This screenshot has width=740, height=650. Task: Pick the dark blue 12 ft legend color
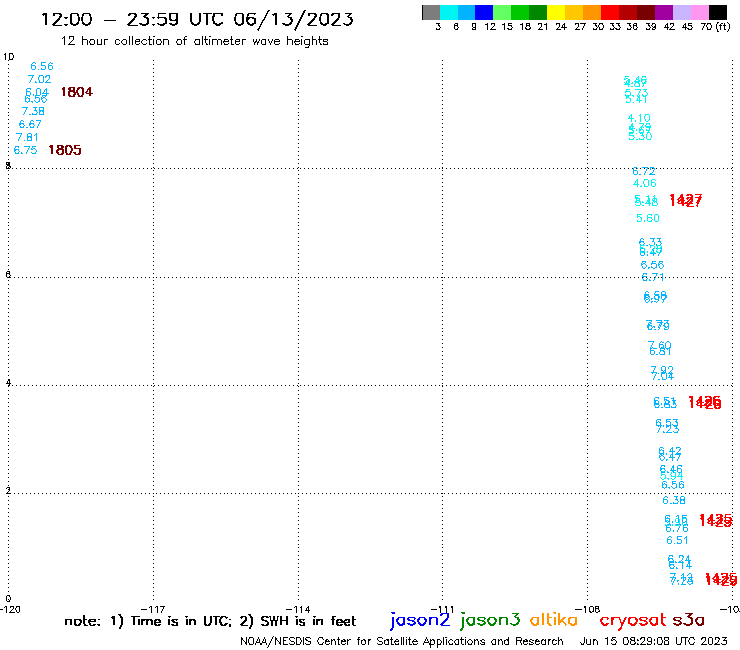tap(484, 12)
